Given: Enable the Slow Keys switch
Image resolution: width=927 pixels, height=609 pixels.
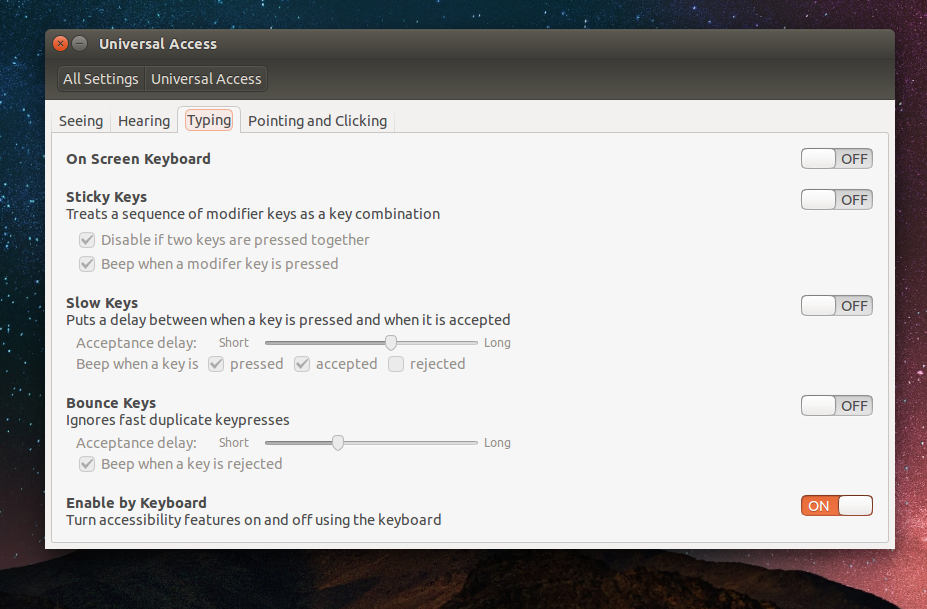Looking at the screenshot, I should point(837,306).
